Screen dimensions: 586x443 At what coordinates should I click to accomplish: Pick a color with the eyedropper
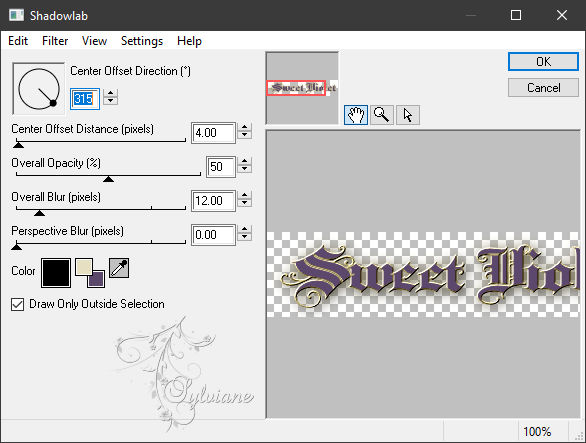click(119, 268)
